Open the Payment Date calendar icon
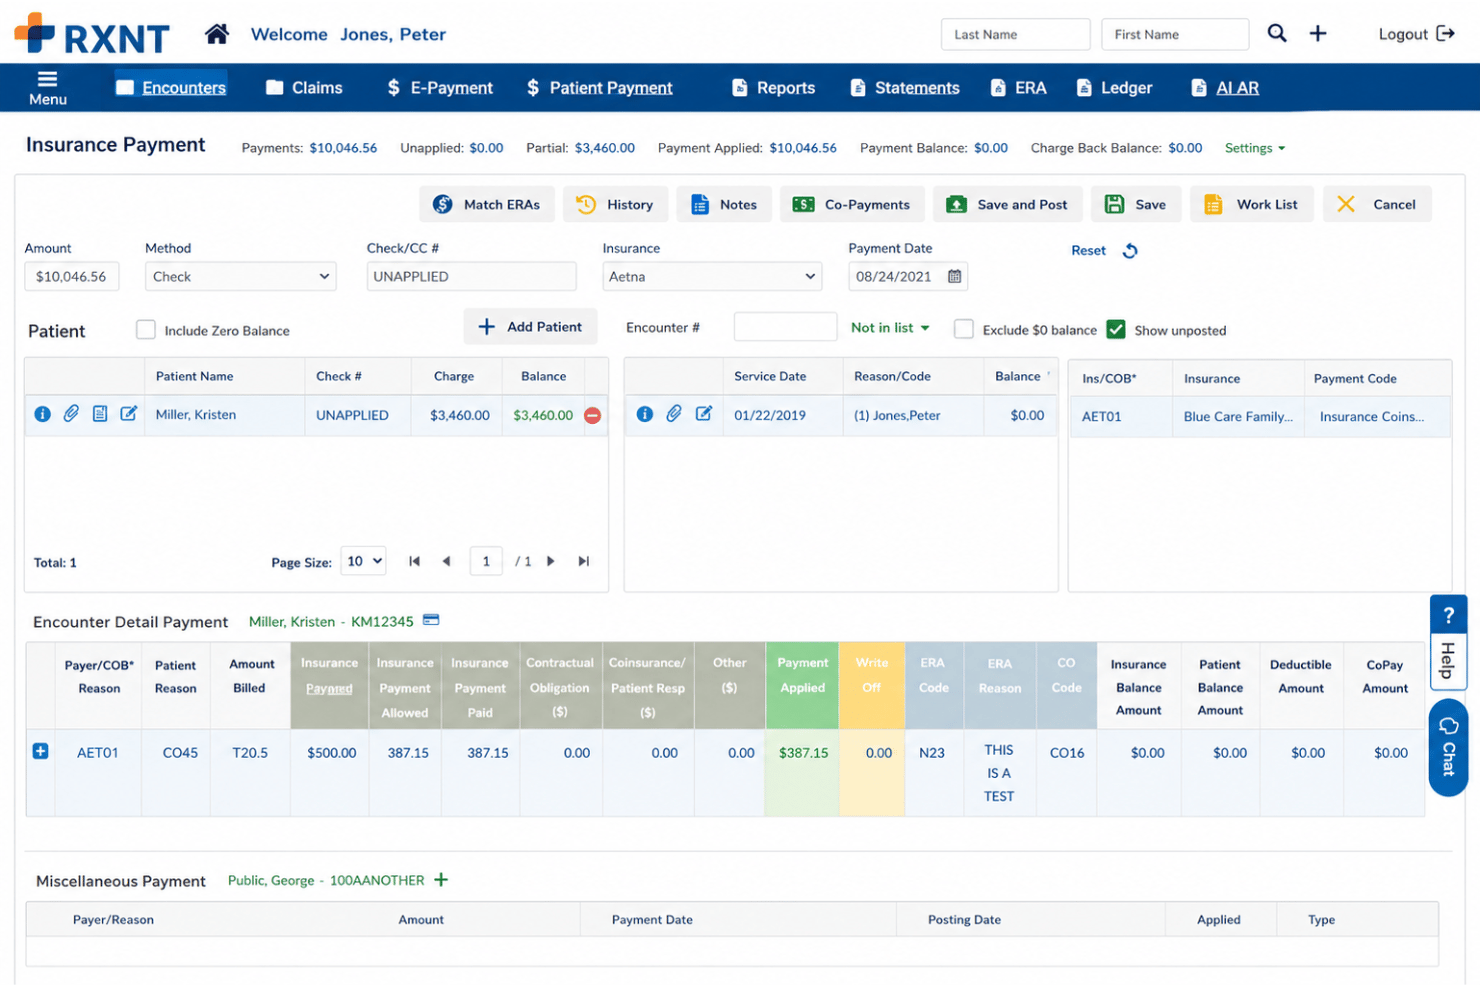 click(x=954, y=277)
